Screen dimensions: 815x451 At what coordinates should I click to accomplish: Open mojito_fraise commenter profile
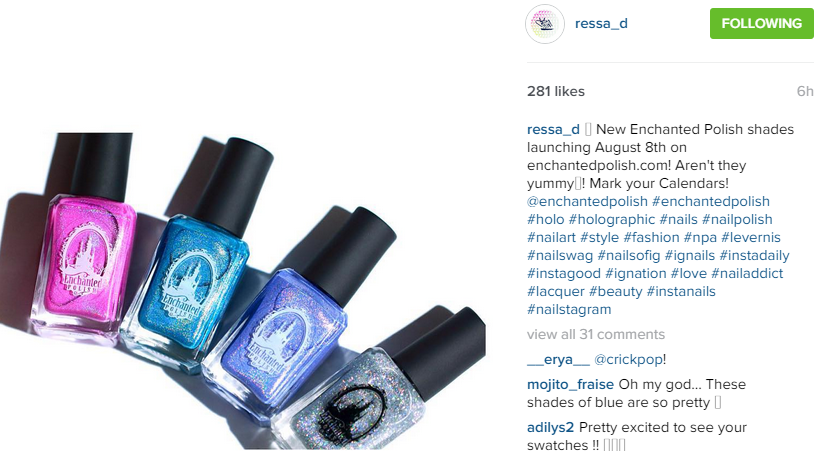(x=570, y=384)
